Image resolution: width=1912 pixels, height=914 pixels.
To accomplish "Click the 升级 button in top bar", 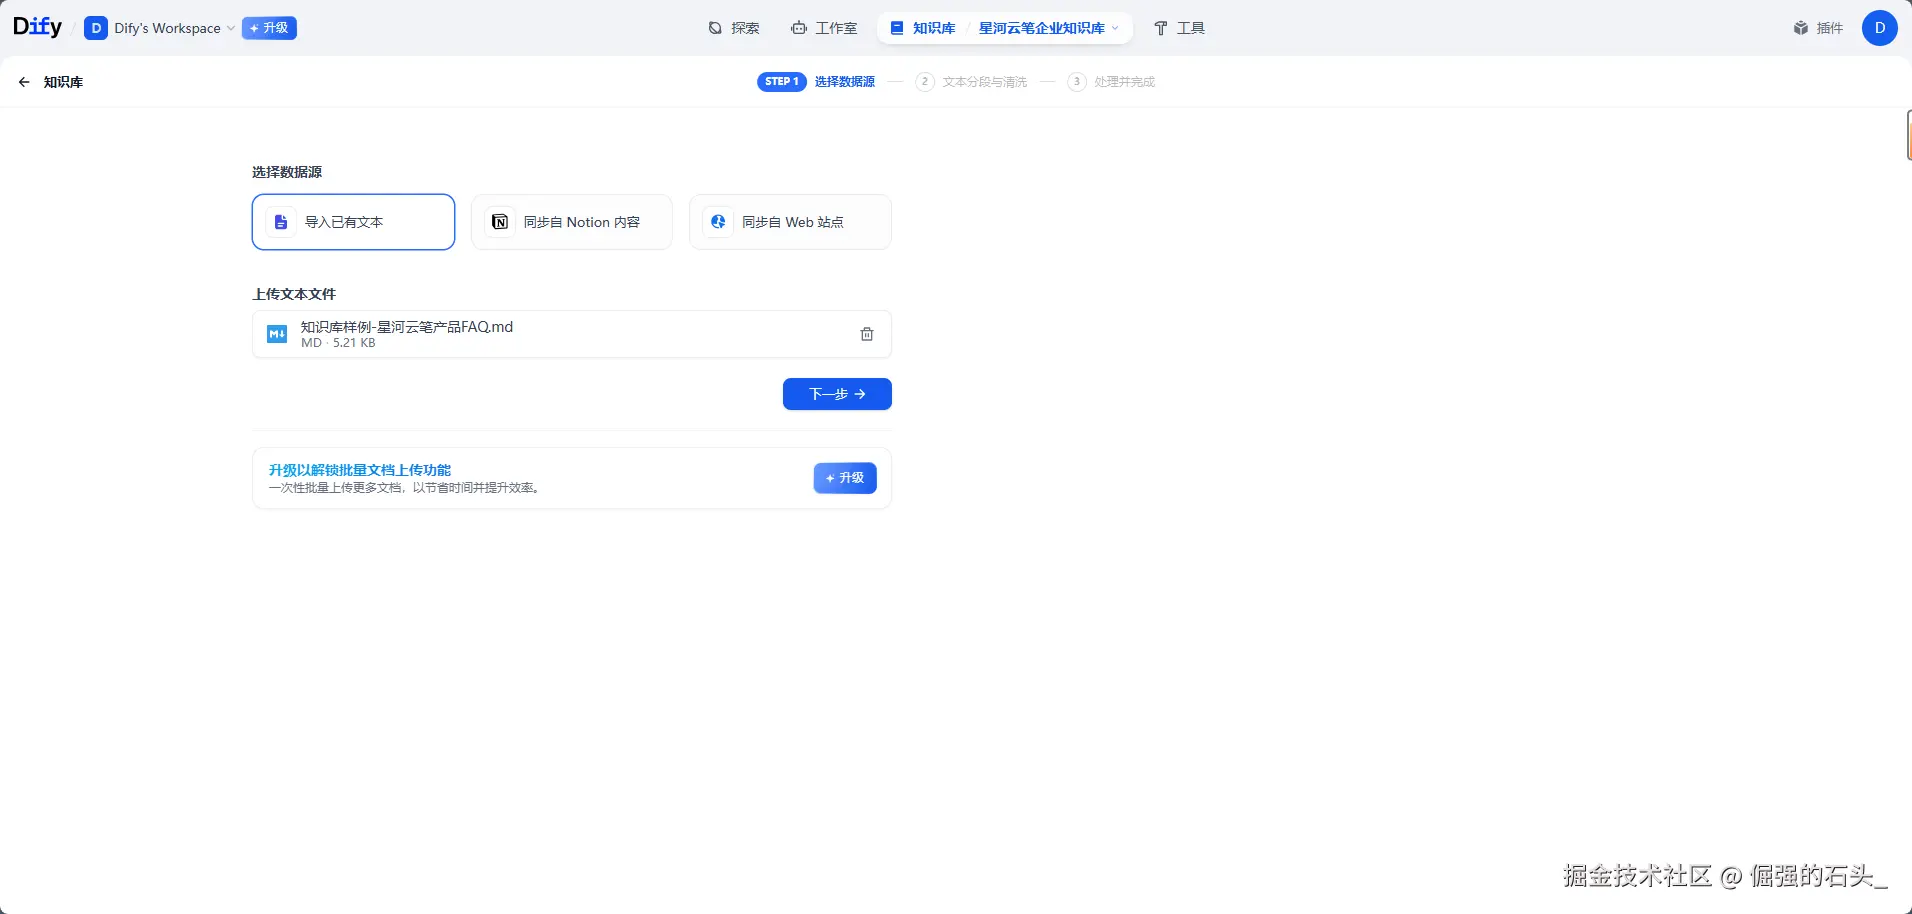I will (x=269, y=28).
